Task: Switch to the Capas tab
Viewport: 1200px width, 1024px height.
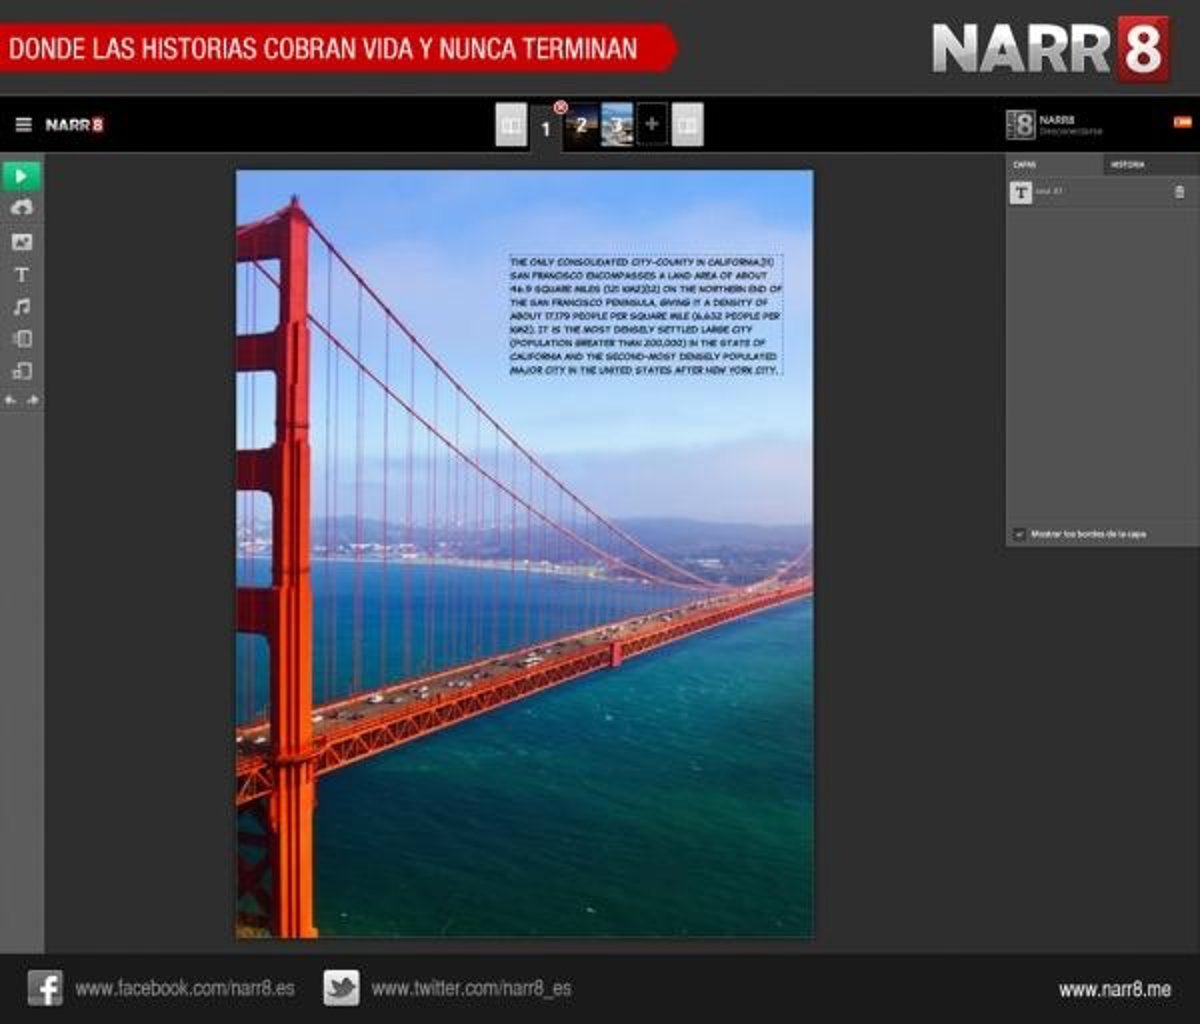Action: tap(1025, 165)
